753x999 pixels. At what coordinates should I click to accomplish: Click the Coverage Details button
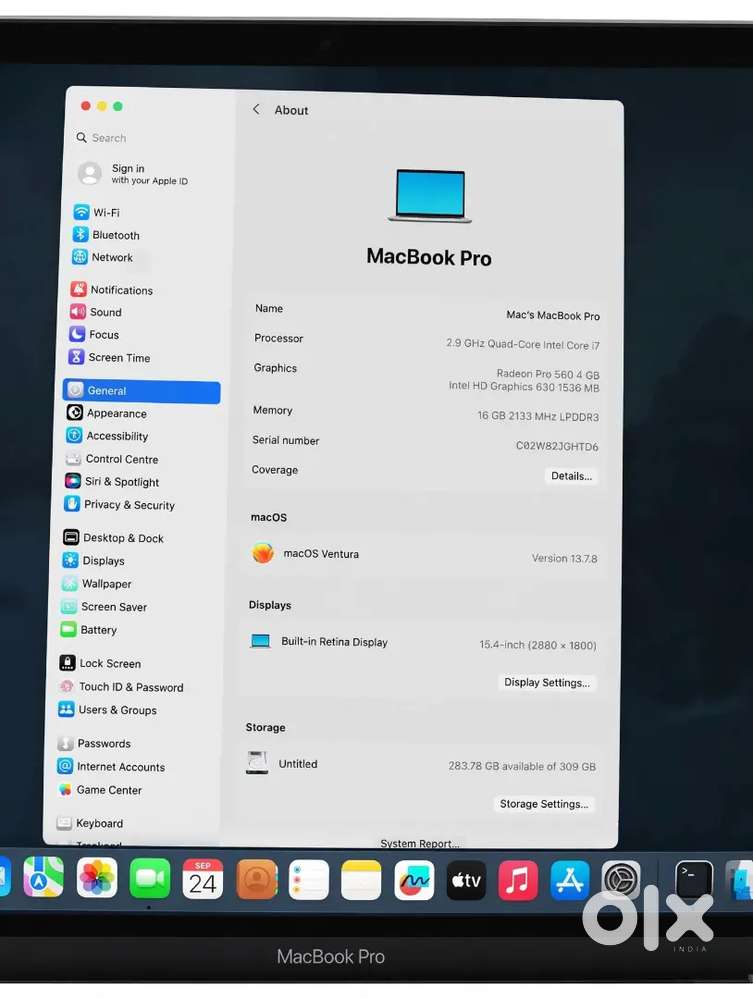pyautogui.click(x=571, y=476)
